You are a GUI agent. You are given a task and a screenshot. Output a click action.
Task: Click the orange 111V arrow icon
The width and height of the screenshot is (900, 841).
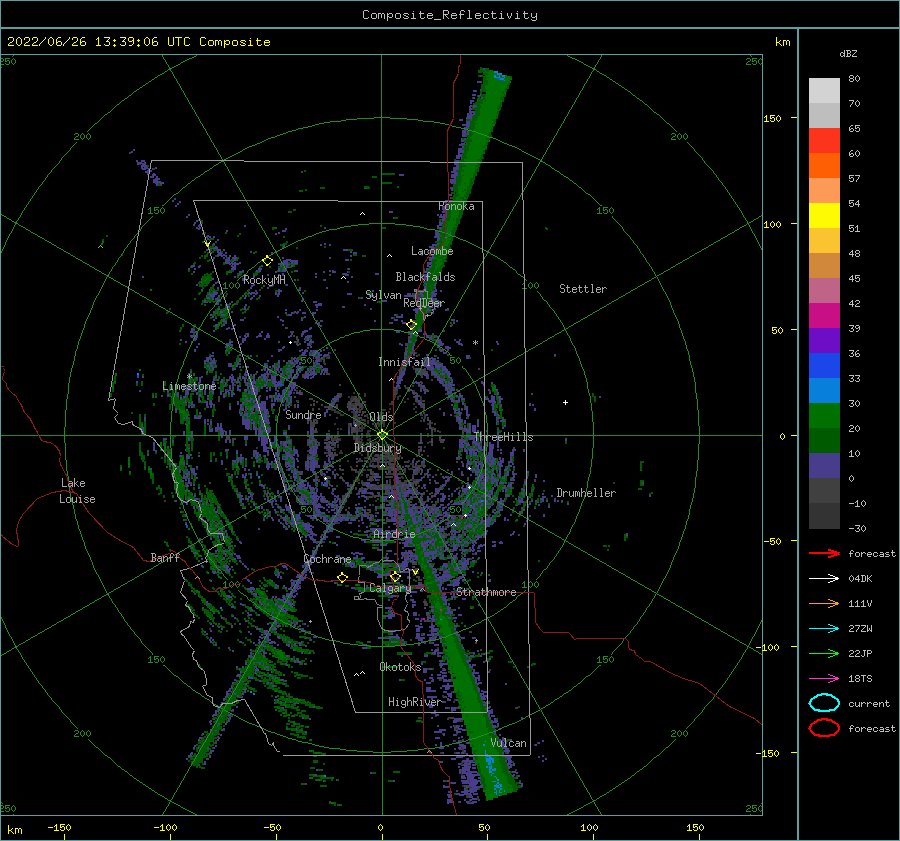click(824, 603)
